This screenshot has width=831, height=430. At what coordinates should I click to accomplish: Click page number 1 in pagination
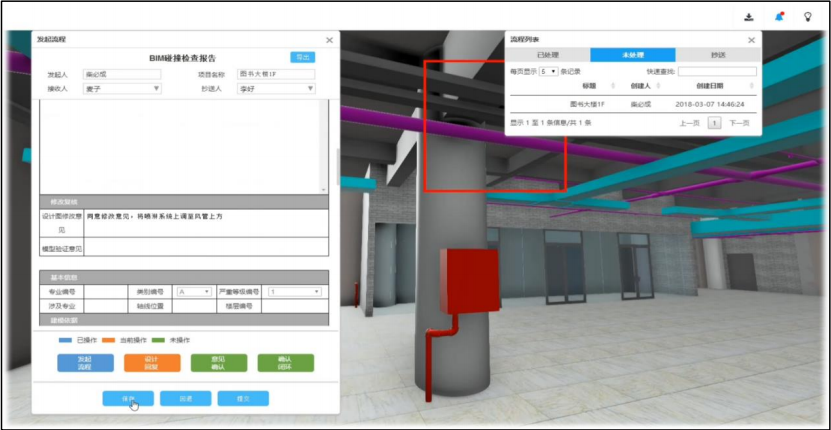(x=714, y=123)
